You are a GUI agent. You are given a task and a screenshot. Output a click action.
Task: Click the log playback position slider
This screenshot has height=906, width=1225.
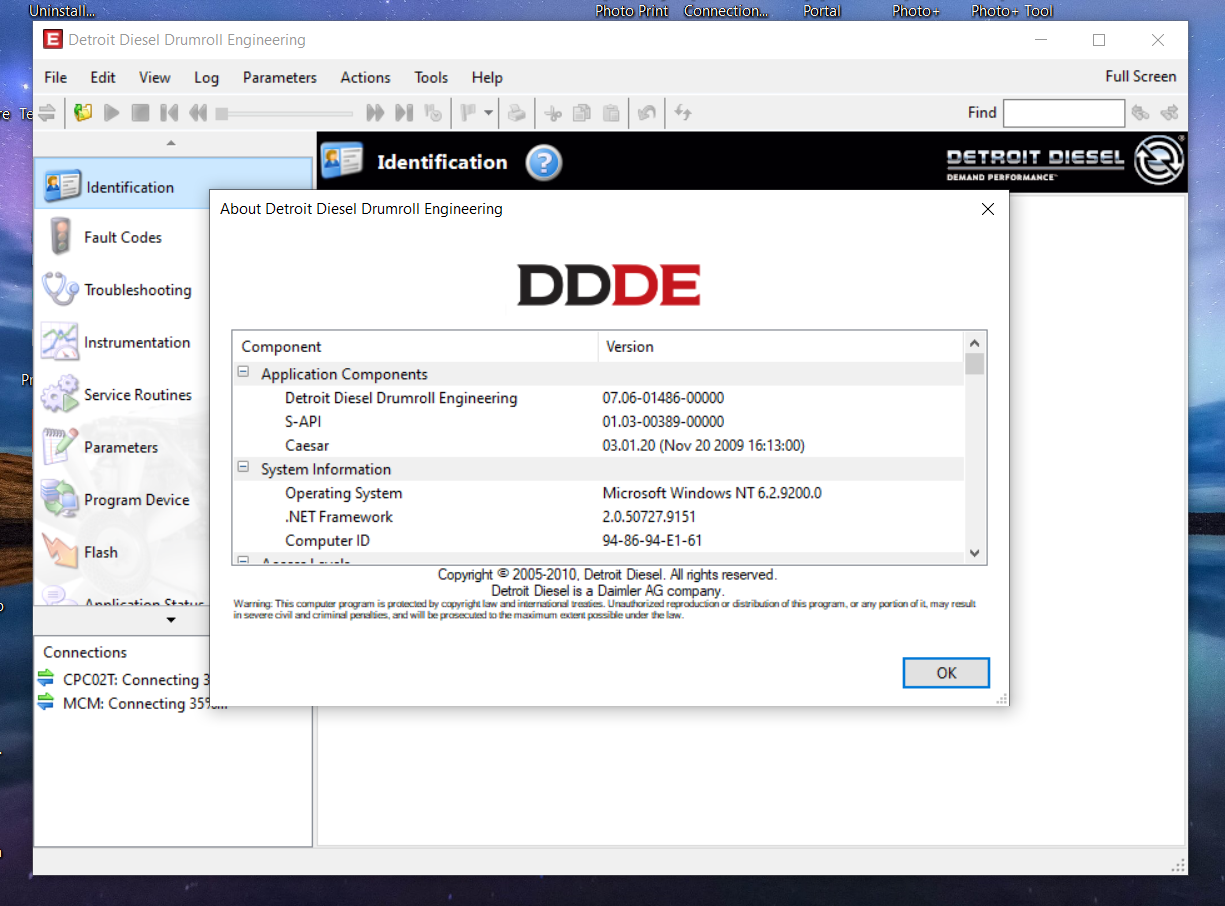coord(284,114)
